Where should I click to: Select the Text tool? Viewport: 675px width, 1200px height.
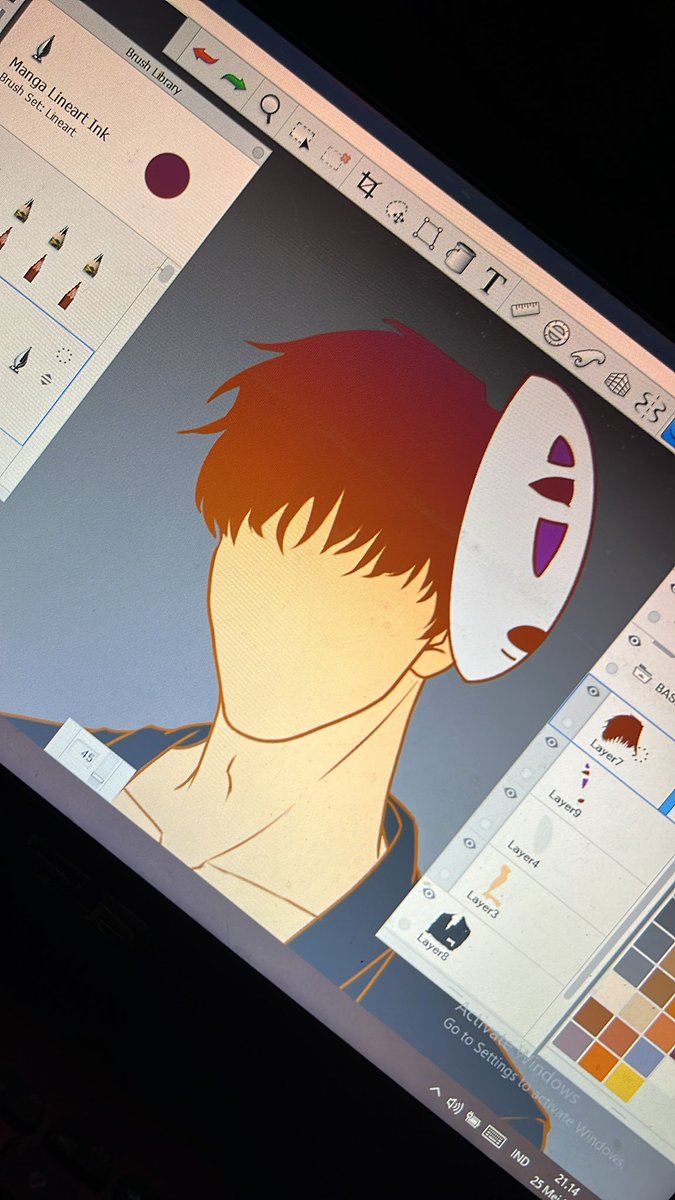[x=492, y=282]
